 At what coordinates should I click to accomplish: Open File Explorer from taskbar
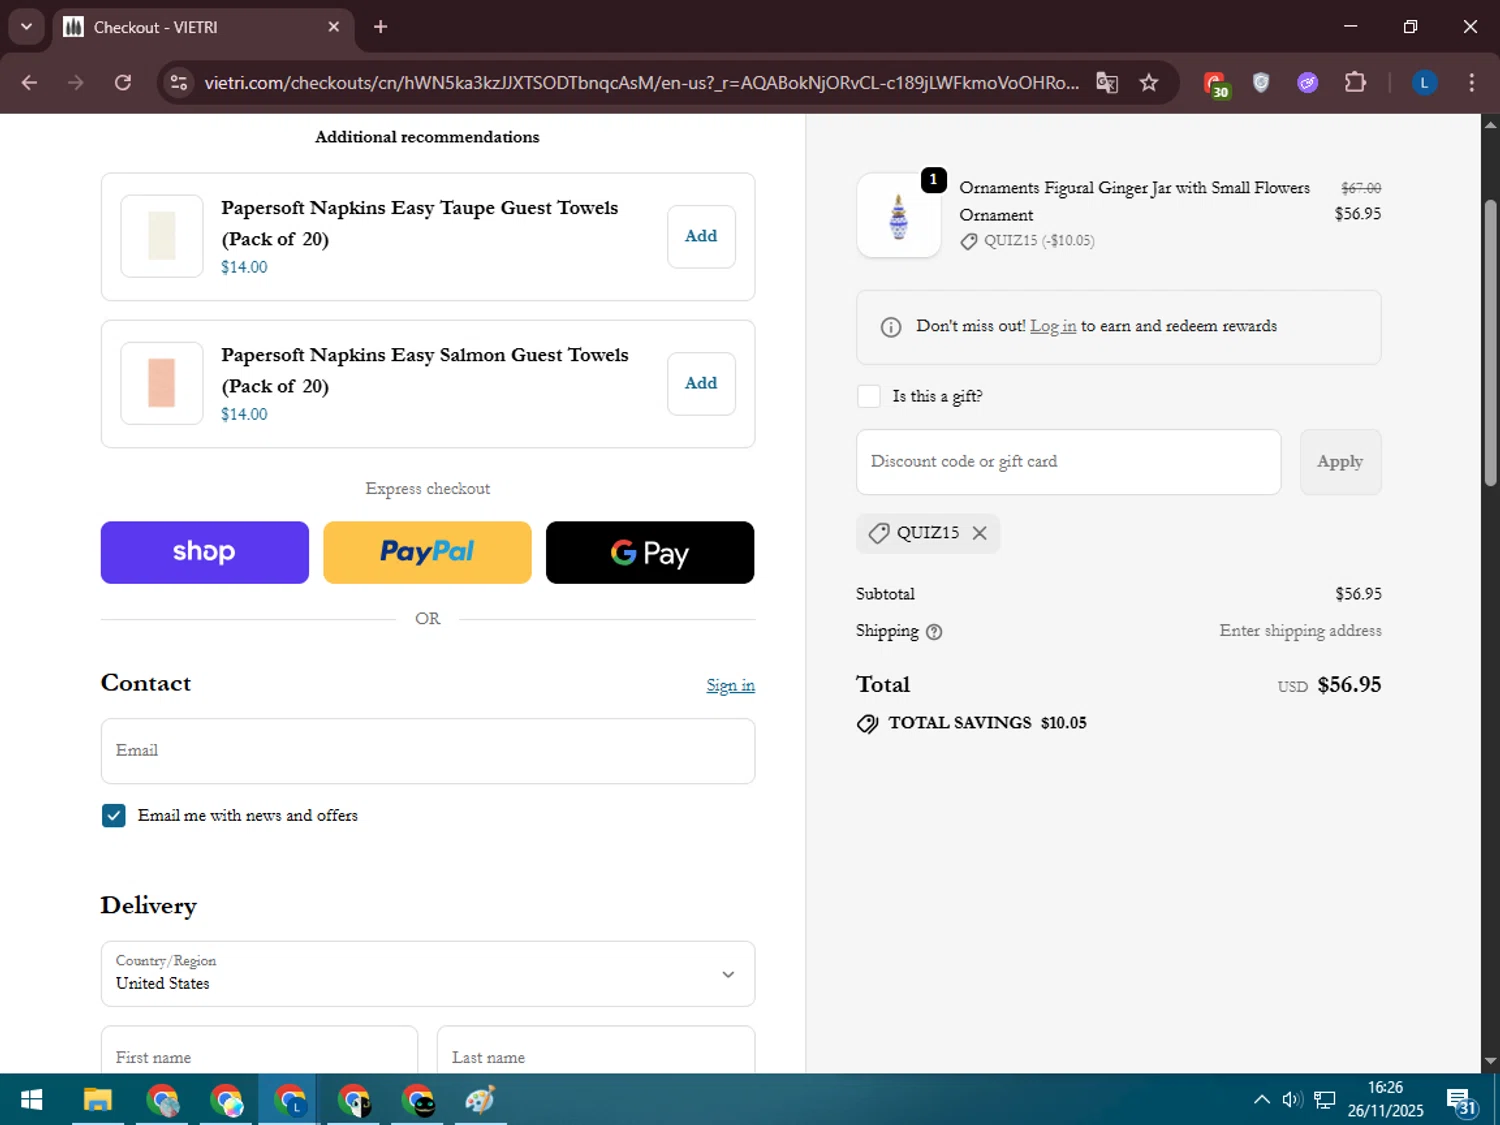[x=97, y=1100]
